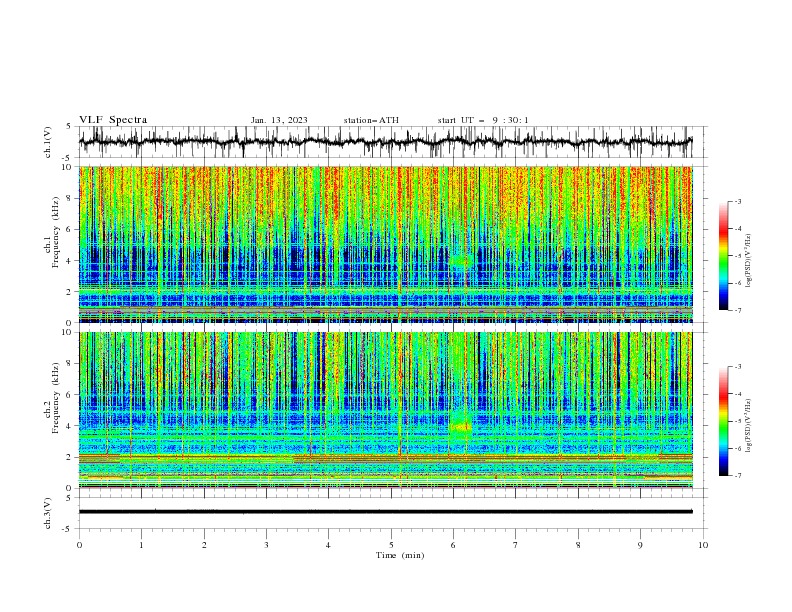
Task: Click the "2" kHz tick on ch.2 frequency axis
Action: [x=70, y=457]
